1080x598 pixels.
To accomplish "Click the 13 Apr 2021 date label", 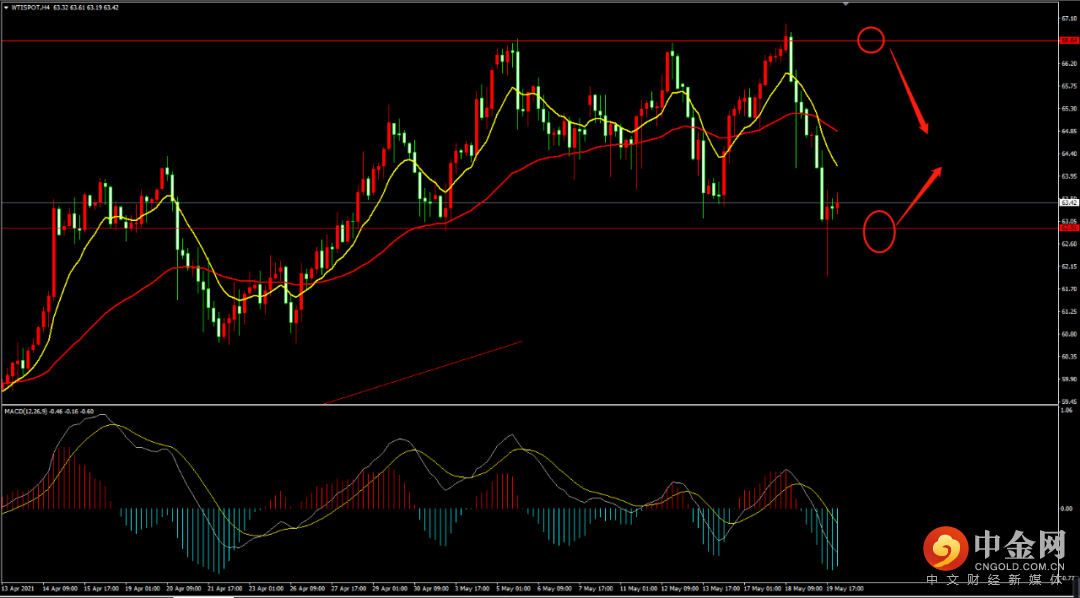I will tap(18, 589).
